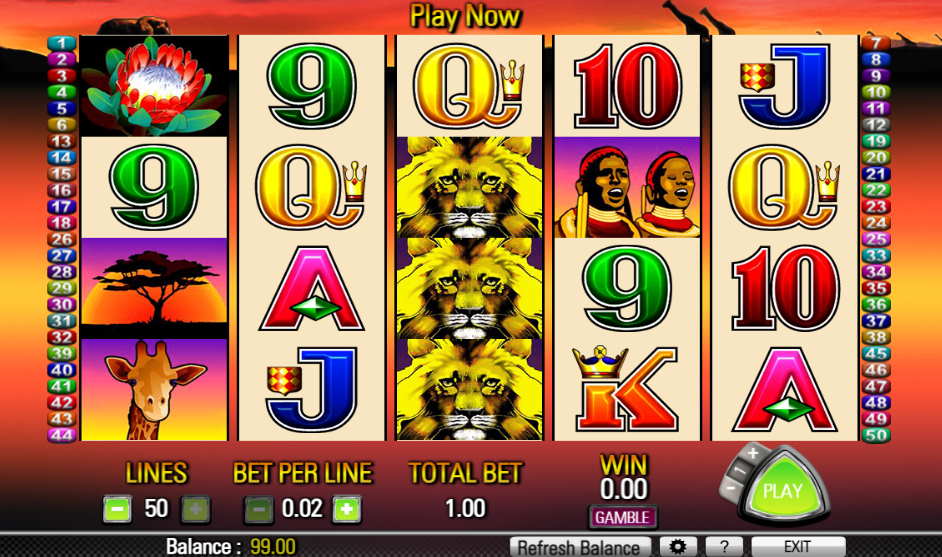
Task: Increase bet per line with plus button
Action: tap(347, 510)
